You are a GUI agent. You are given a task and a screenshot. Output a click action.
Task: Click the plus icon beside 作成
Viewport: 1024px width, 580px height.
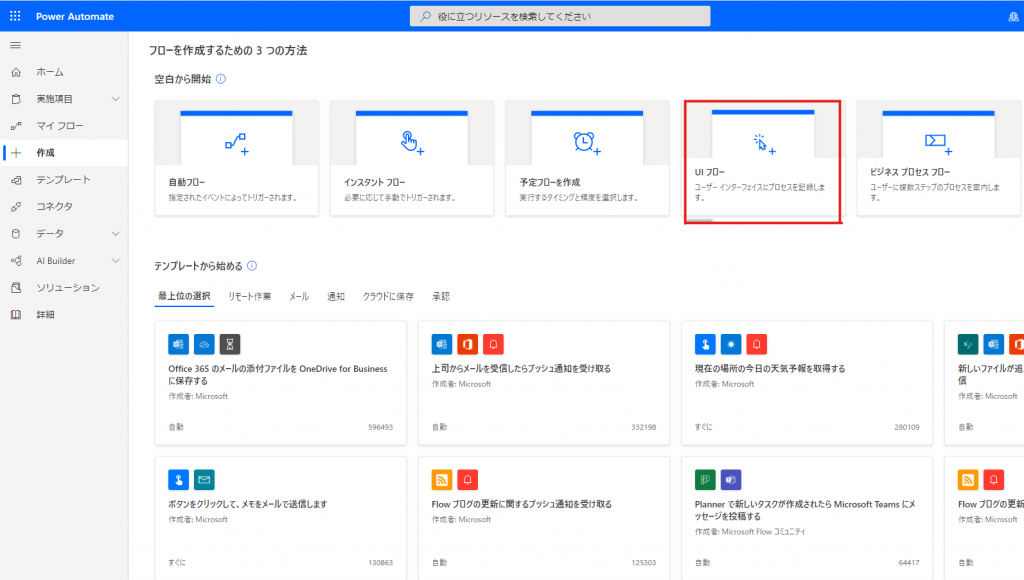[x=16, y=153]
